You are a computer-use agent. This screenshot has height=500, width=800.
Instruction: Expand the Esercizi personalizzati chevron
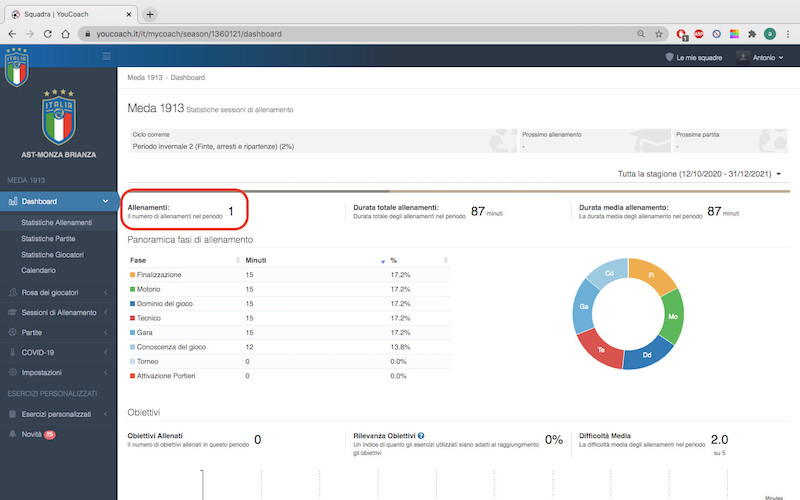106,414
